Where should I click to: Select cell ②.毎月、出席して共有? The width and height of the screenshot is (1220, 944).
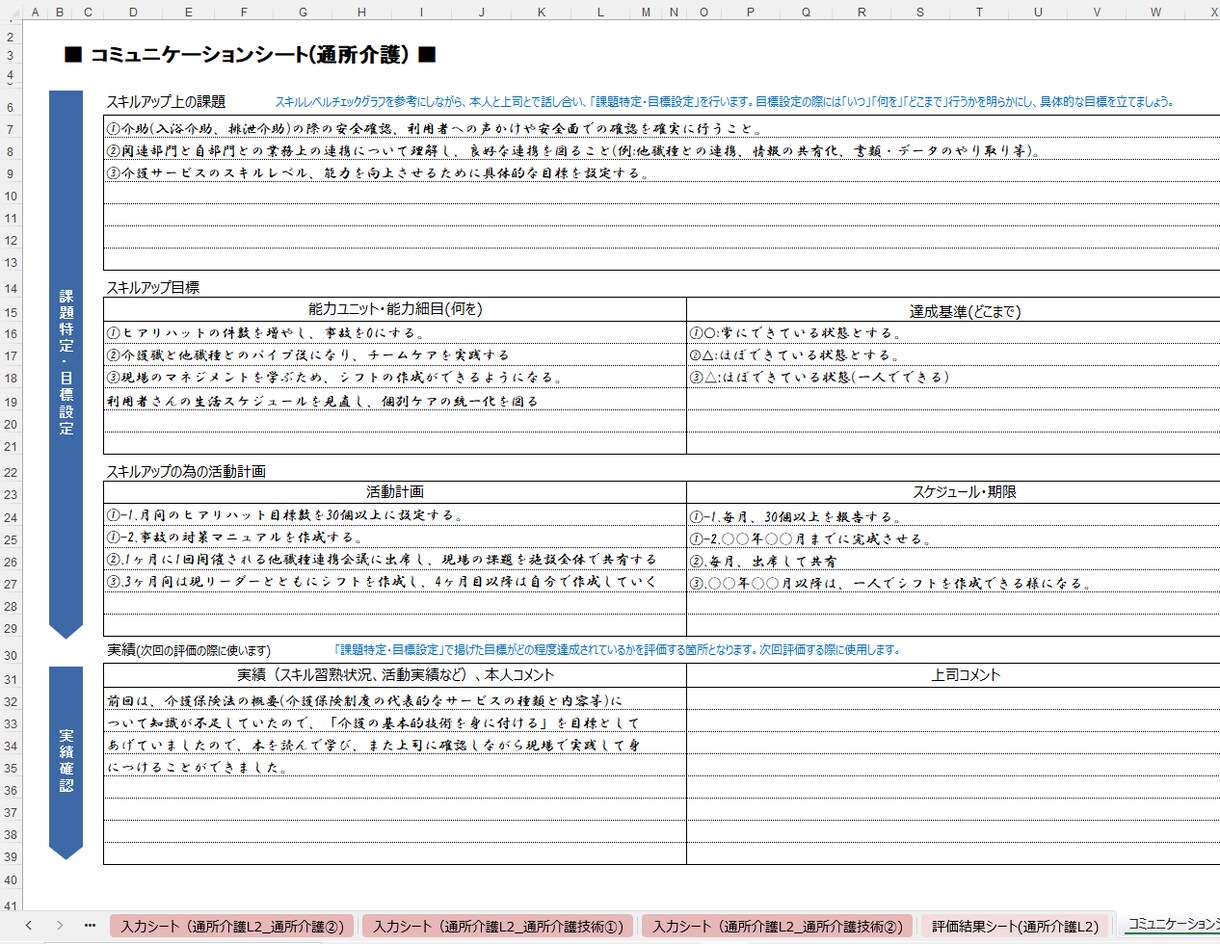[x=953, y=560]
